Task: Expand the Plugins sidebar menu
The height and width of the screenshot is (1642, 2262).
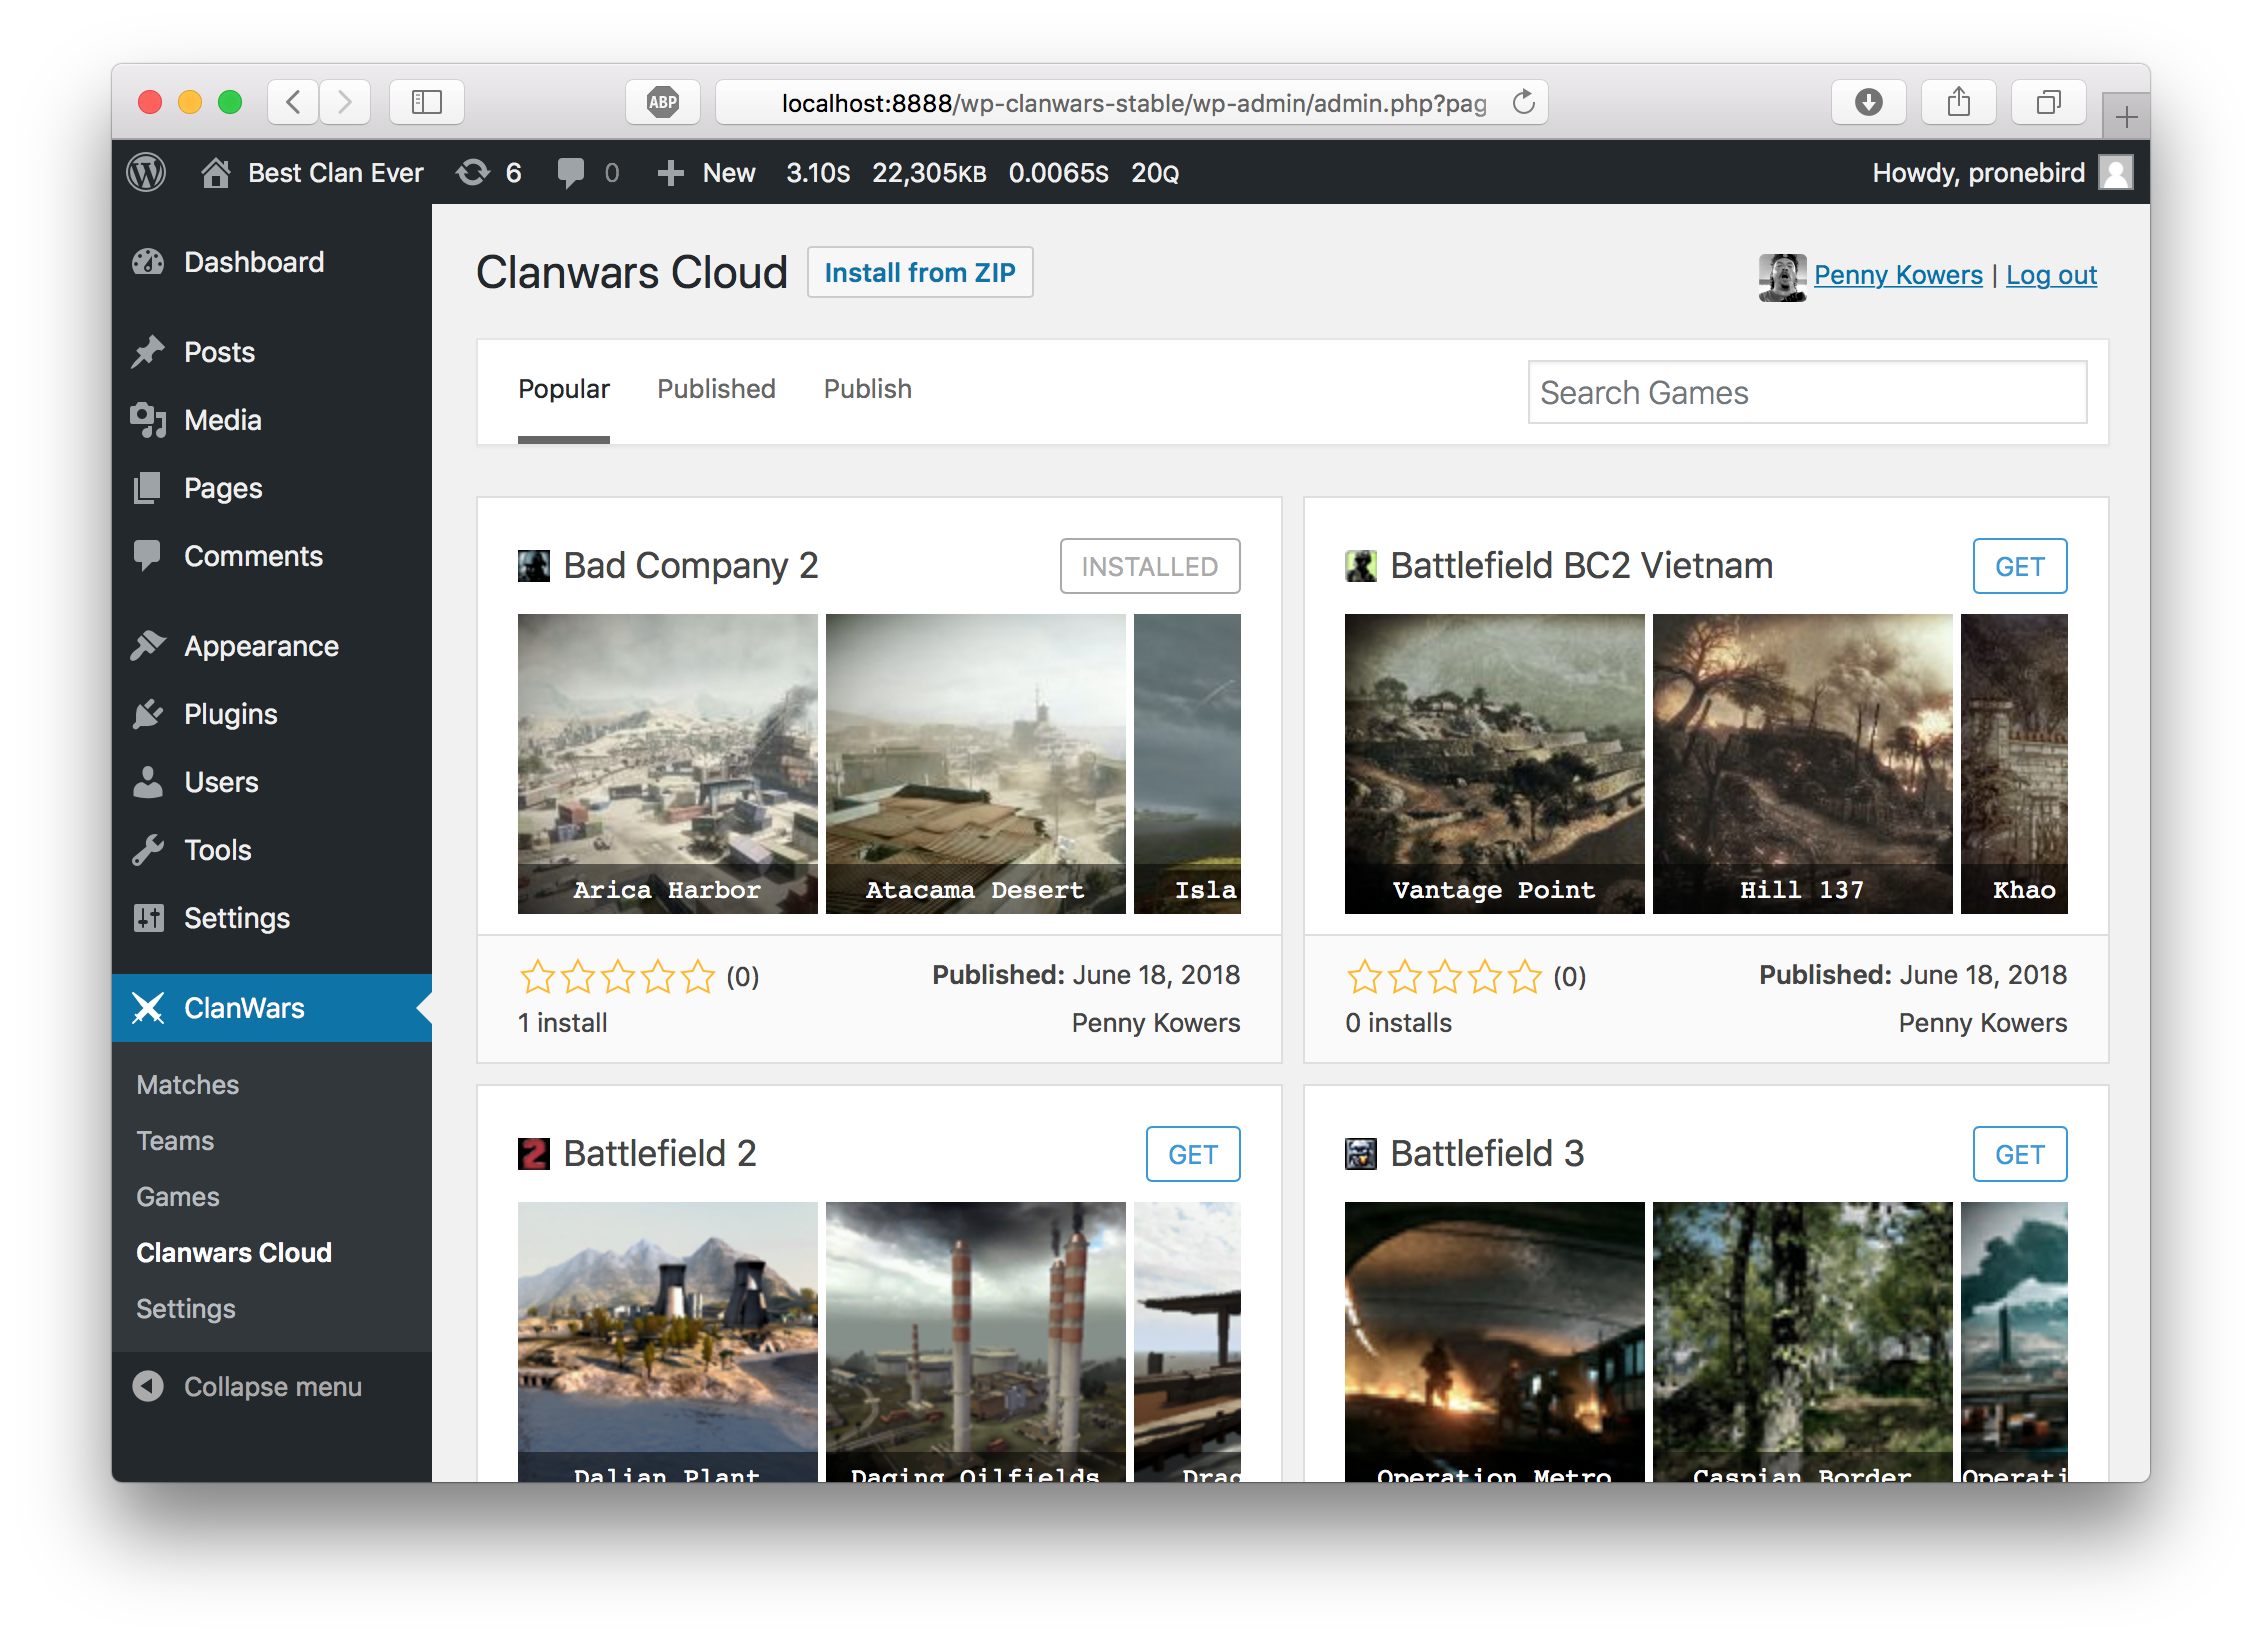Action: (230, 714)
